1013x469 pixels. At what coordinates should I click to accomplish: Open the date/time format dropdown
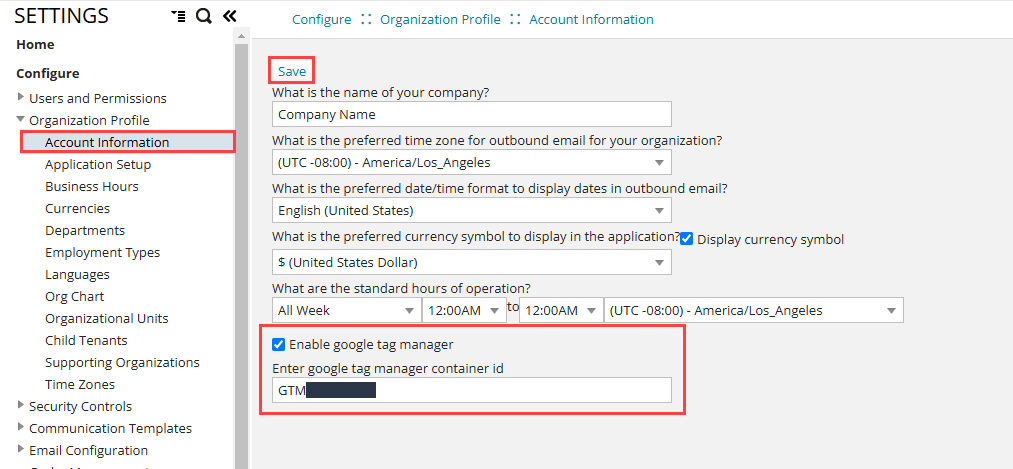[x=472, y=210]
